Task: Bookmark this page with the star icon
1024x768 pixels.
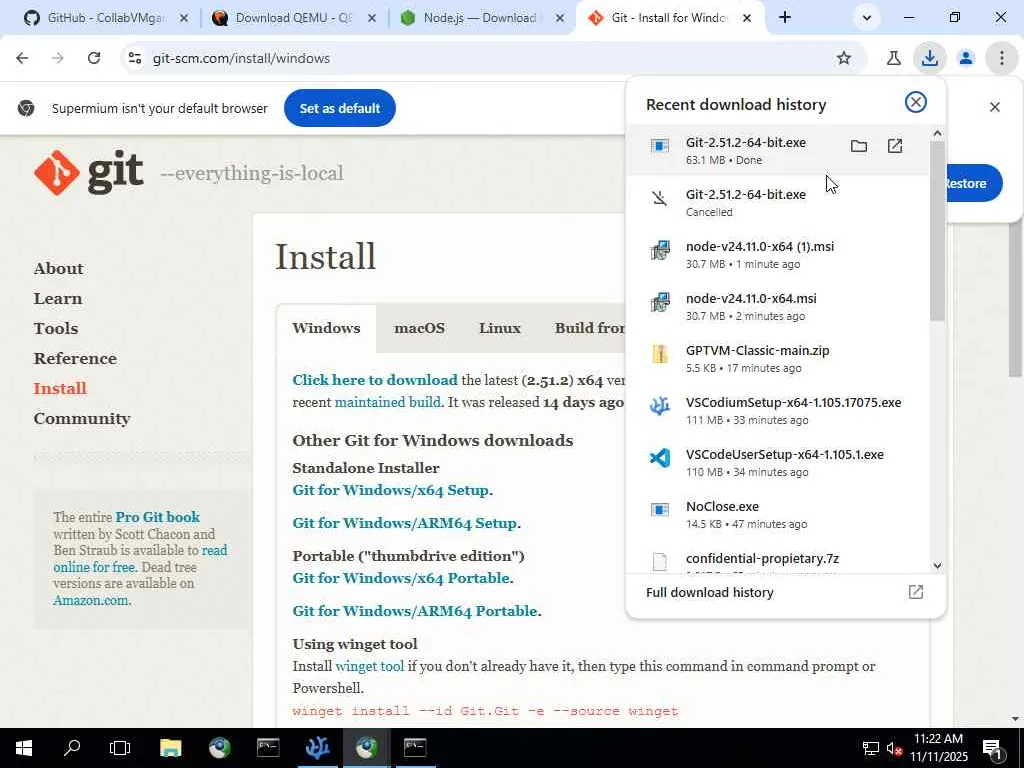Action: tap(844, 58)
